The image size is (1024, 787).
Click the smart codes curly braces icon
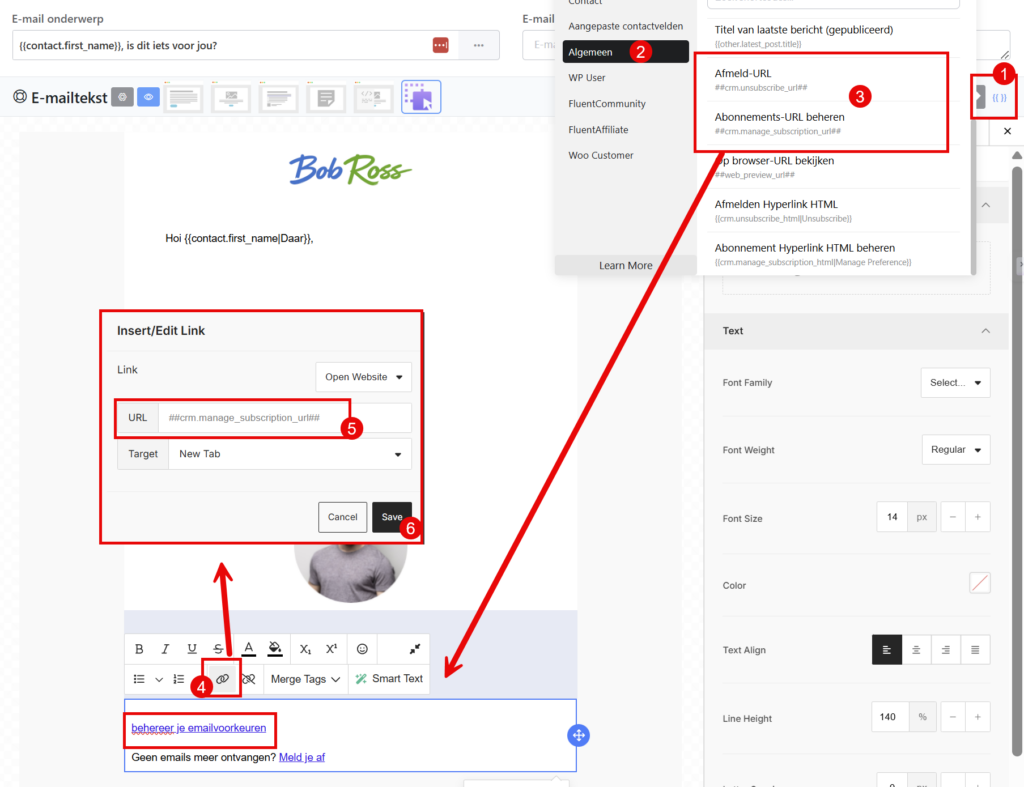point(998,98)
